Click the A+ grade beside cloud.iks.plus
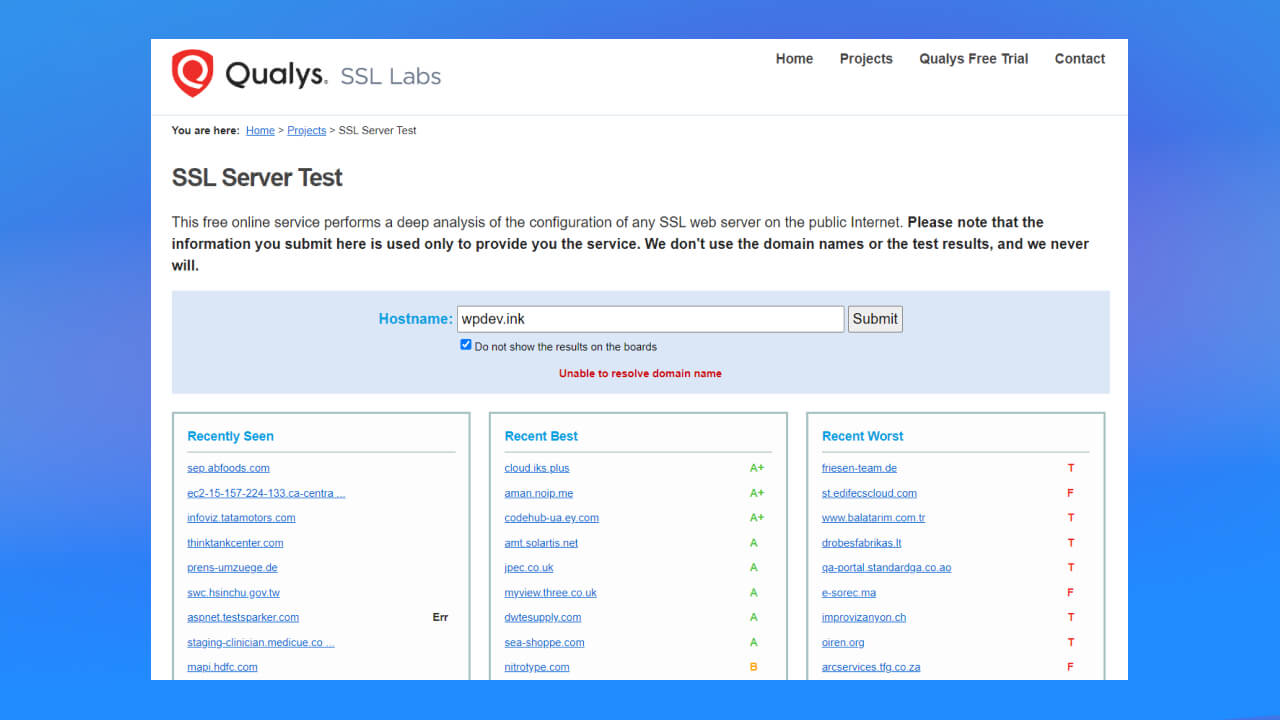 [x=757, y=468]
